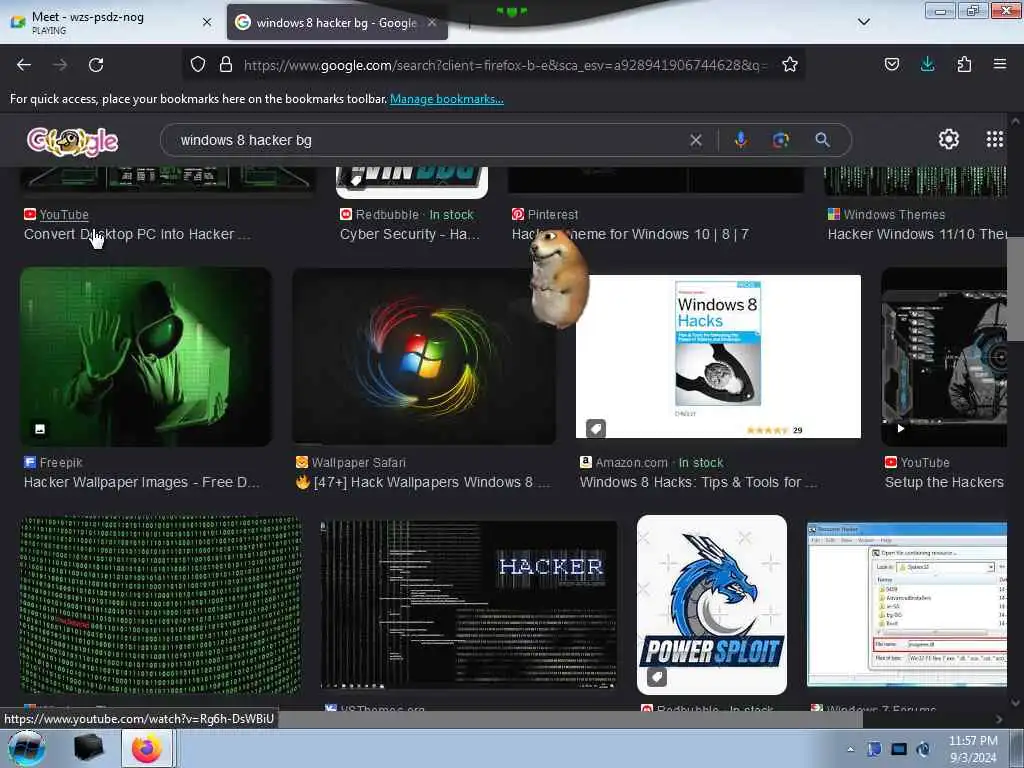Open the green binary code thumbnail
The height and width of the screenshot is (768, 1024).
(161, 604)
